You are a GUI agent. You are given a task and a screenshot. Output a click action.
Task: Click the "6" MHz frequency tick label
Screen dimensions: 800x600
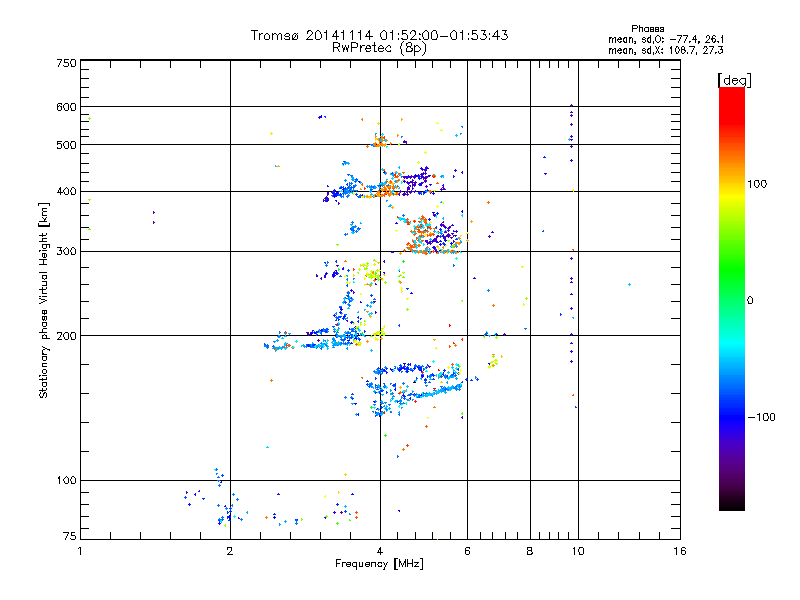pos(467,551)
